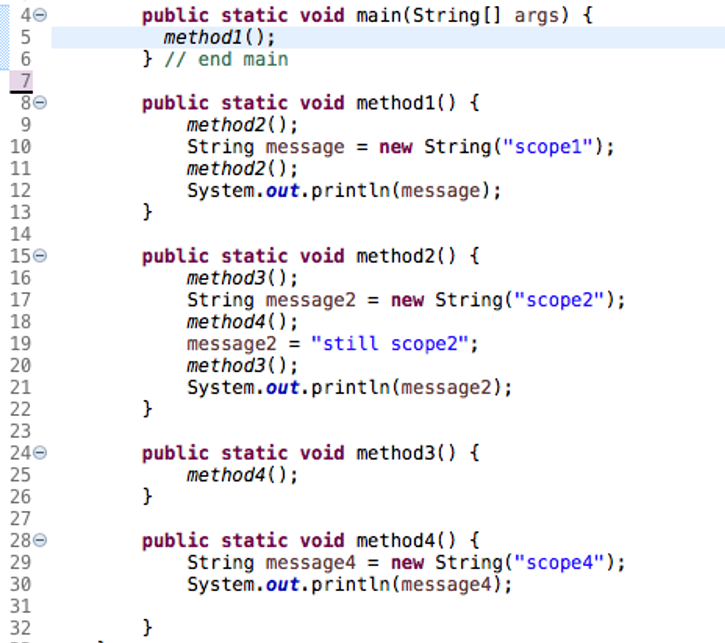Image resolution: width=725 pixels, height=643 pixels.
Task: Collapse method3 at the line 24 fold marker
Action: 40,453
